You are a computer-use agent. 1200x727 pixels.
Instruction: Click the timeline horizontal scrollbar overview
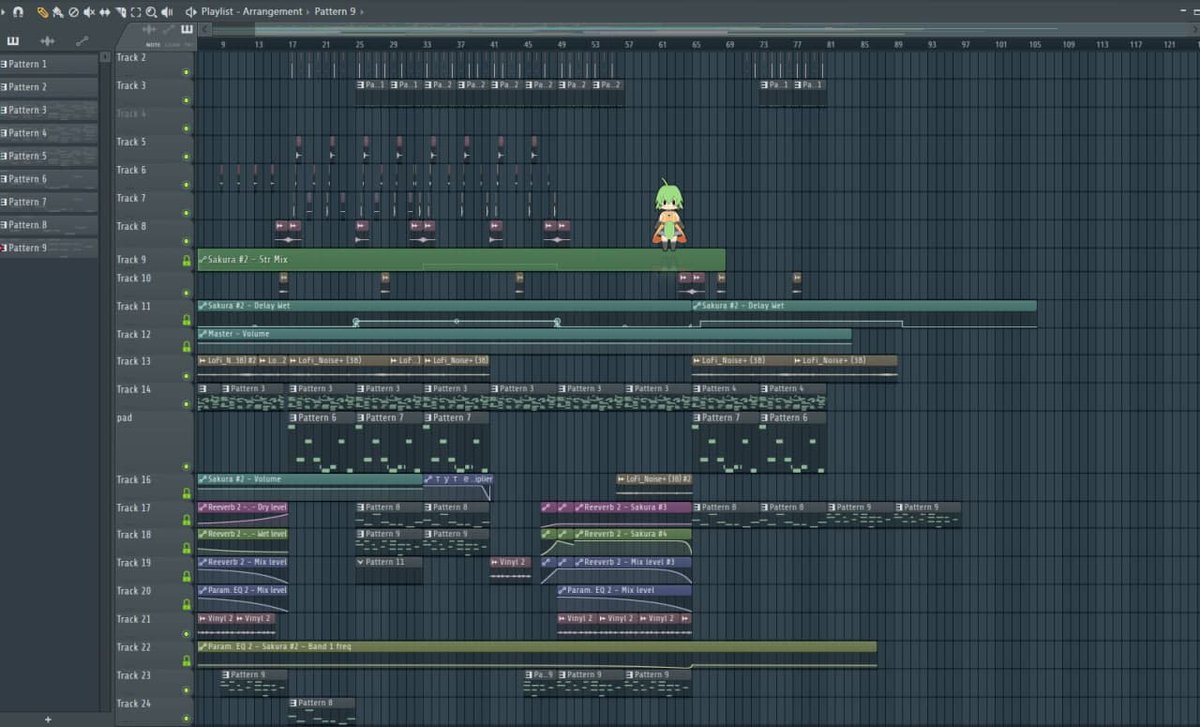[699, 29]
